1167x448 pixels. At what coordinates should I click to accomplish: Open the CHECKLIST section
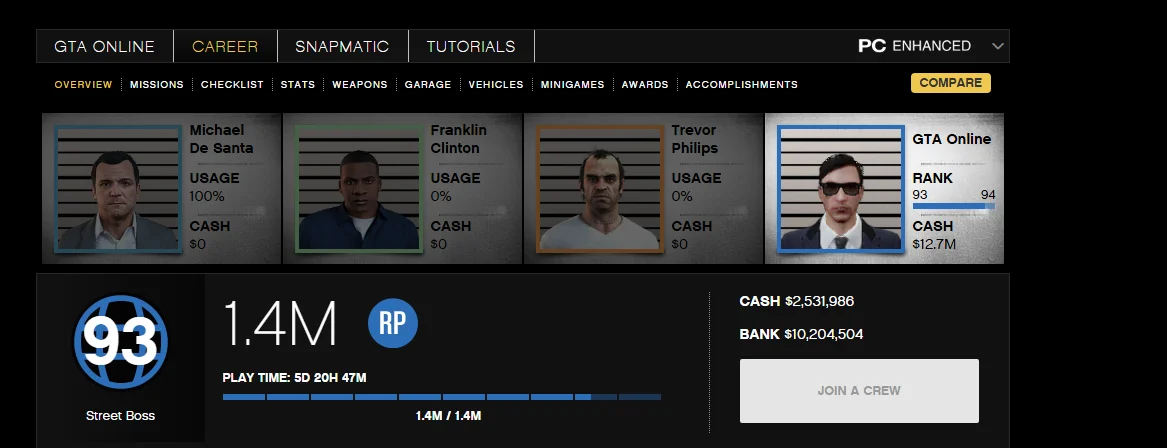(x=232, y=85)
